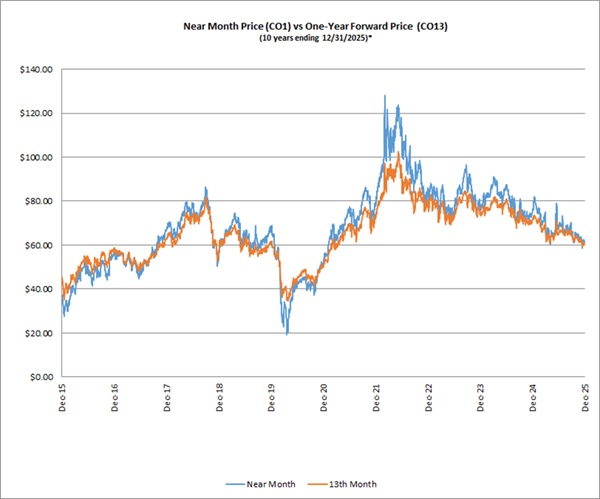Click the highest blue price peak near $128
600x499 pixels.
pos(384,96)
